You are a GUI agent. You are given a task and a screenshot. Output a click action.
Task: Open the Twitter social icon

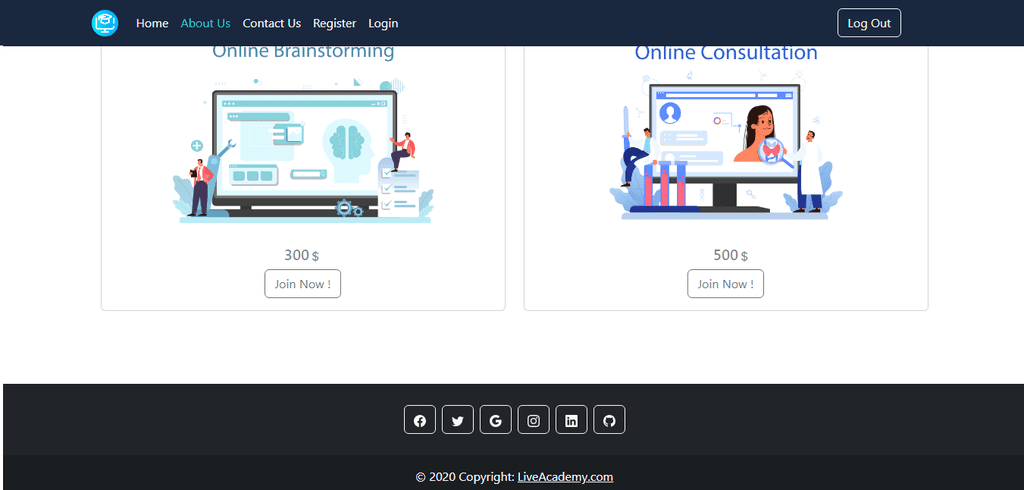pos(458,419)
